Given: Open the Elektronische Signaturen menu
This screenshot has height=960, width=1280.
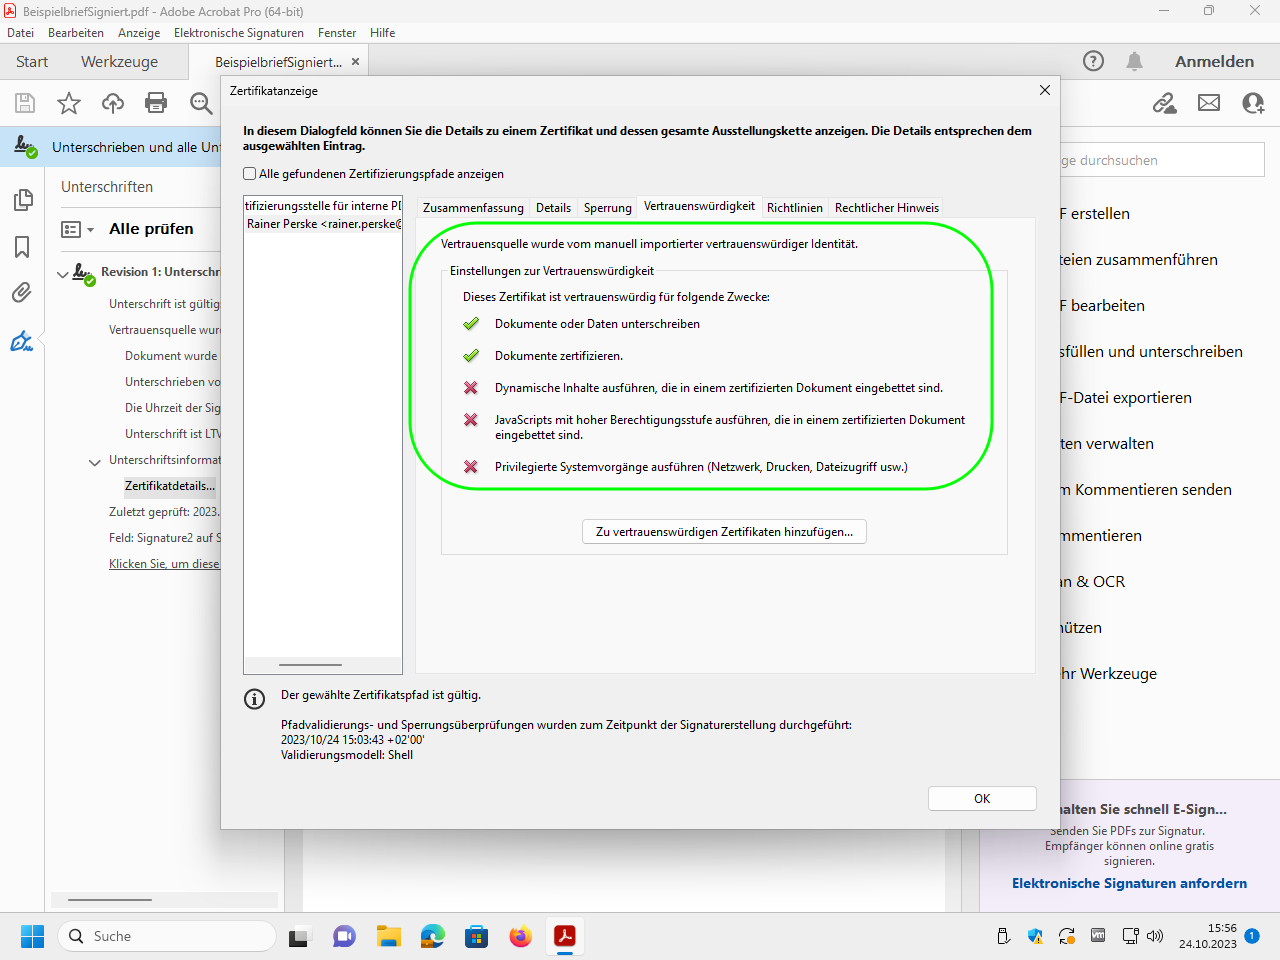Looking at the screenshot, I should tap(238, 33).
